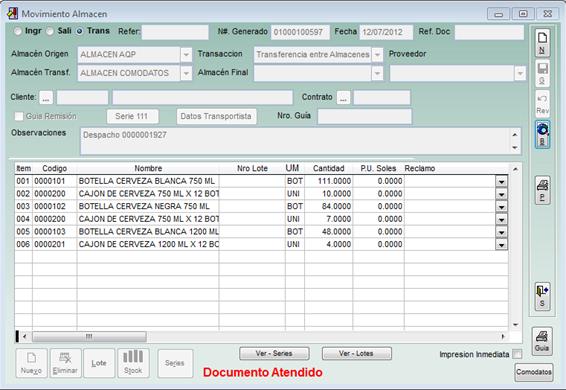This screenshot has height=390, width=566.
Task: Click the Observaciones scroll down arrow
Action: (515, 148)
